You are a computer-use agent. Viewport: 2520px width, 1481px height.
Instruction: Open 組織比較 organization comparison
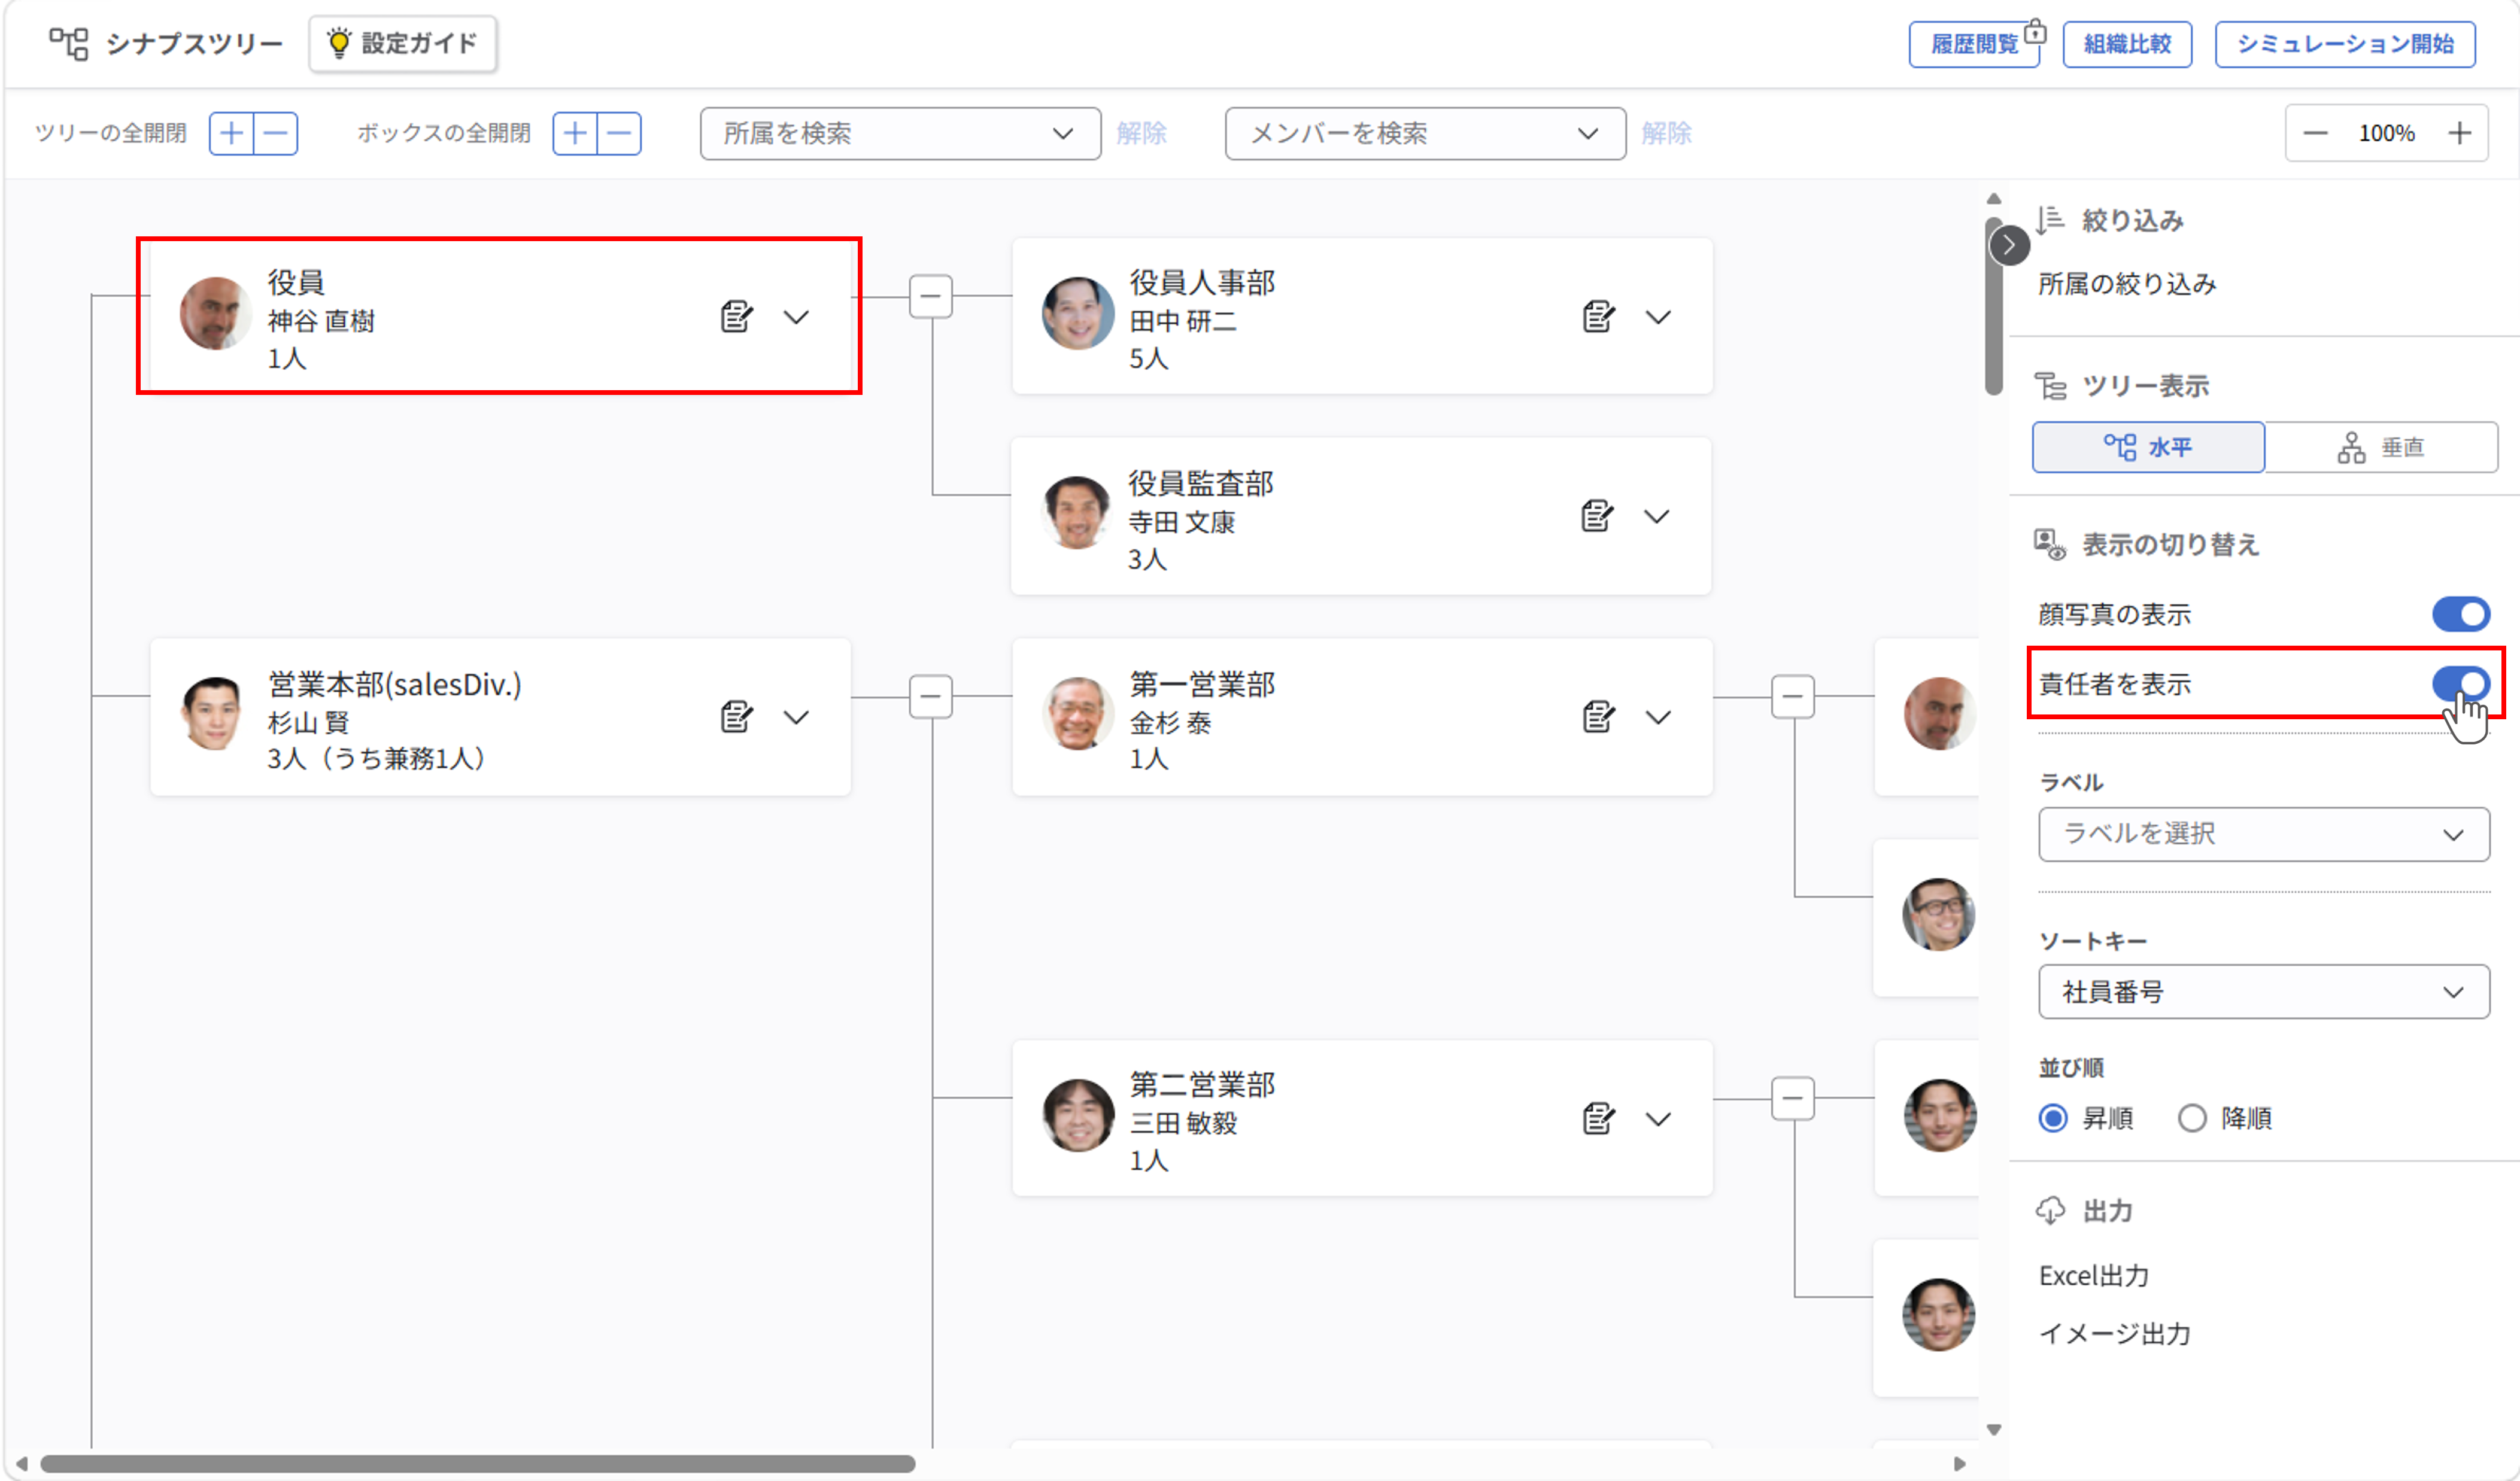click(x=2127, y=44)
